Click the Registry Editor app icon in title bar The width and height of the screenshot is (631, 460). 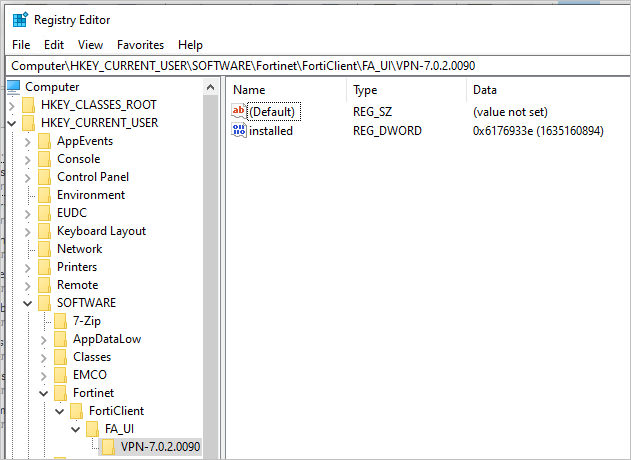pos(18,19)
